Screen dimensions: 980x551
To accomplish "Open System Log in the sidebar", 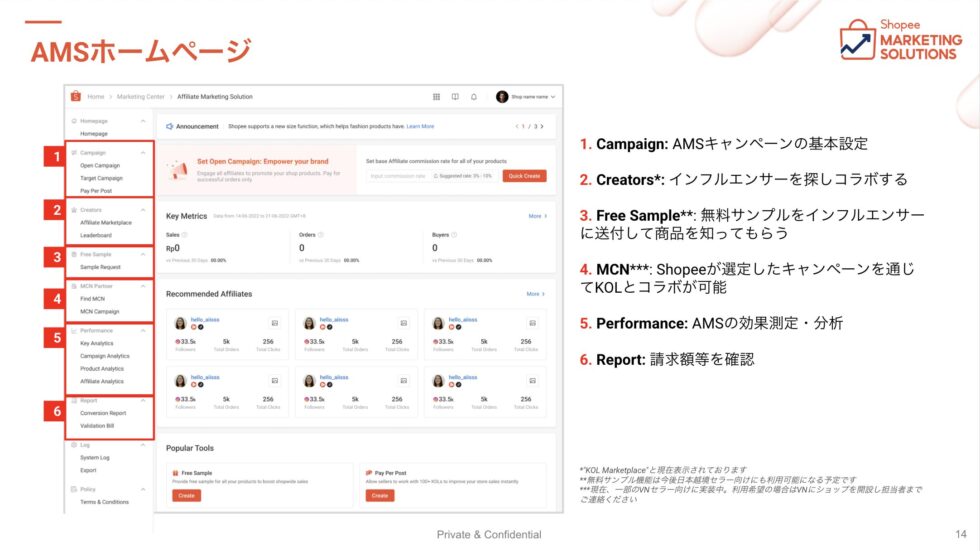I will (x=94, y=458).
